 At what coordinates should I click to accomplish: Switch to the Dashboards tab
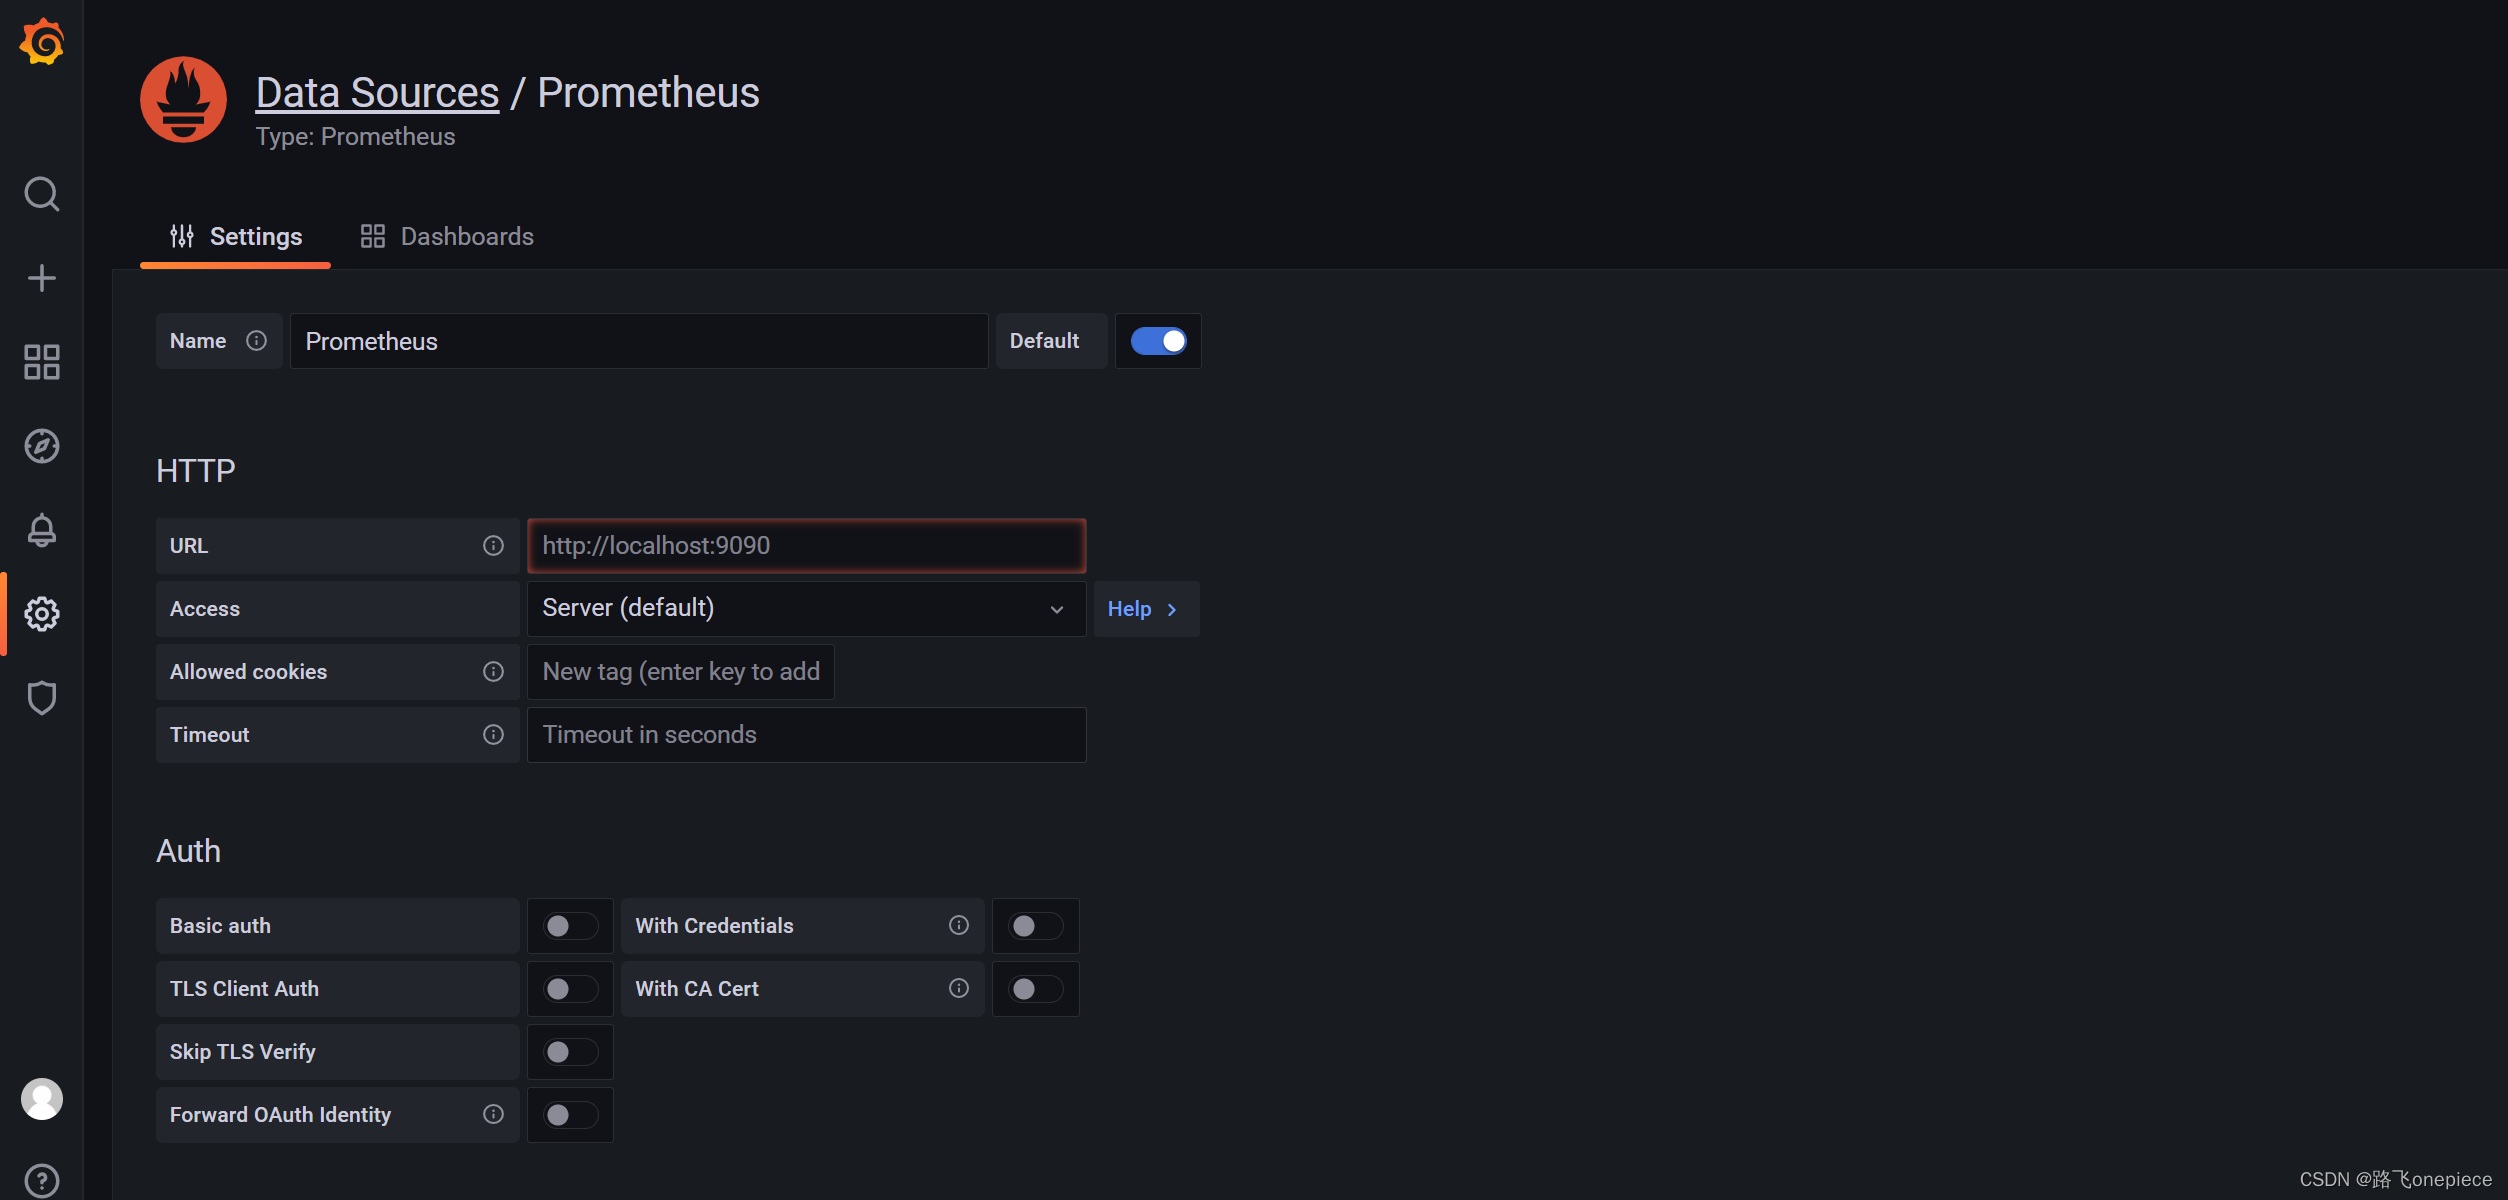coord(447,237)
